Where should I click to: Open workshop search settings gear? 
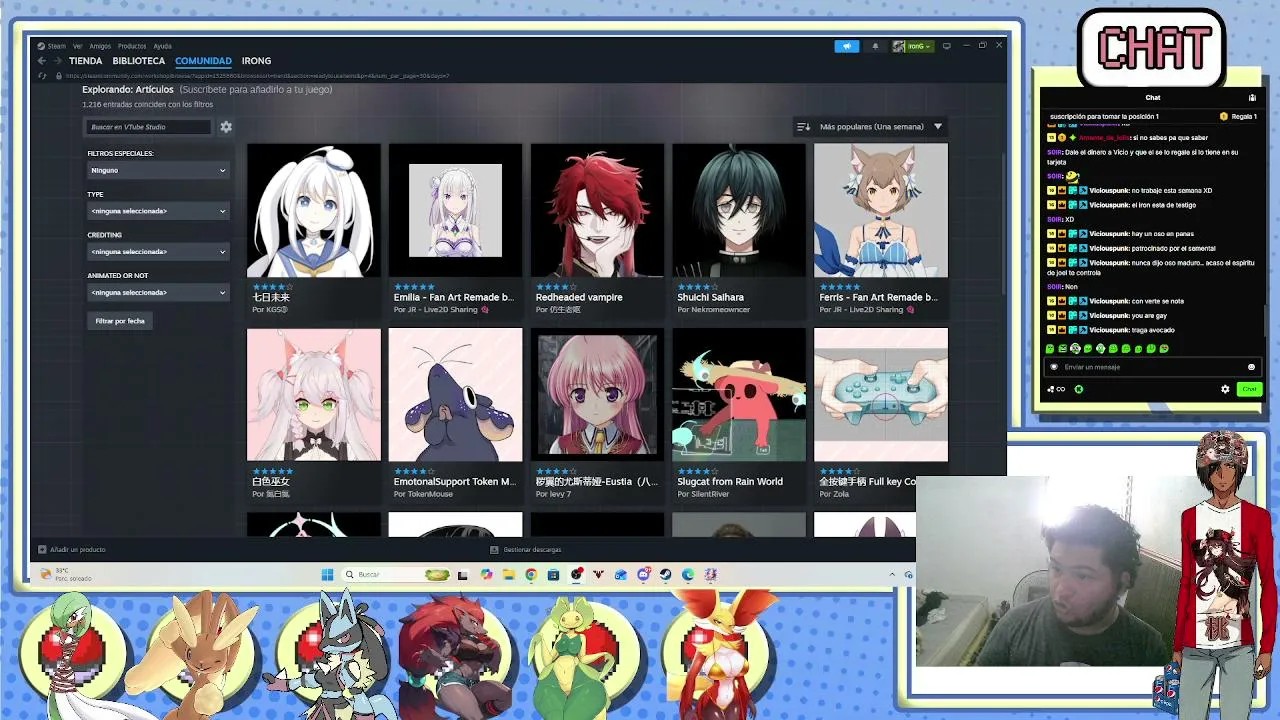[226, 127]
